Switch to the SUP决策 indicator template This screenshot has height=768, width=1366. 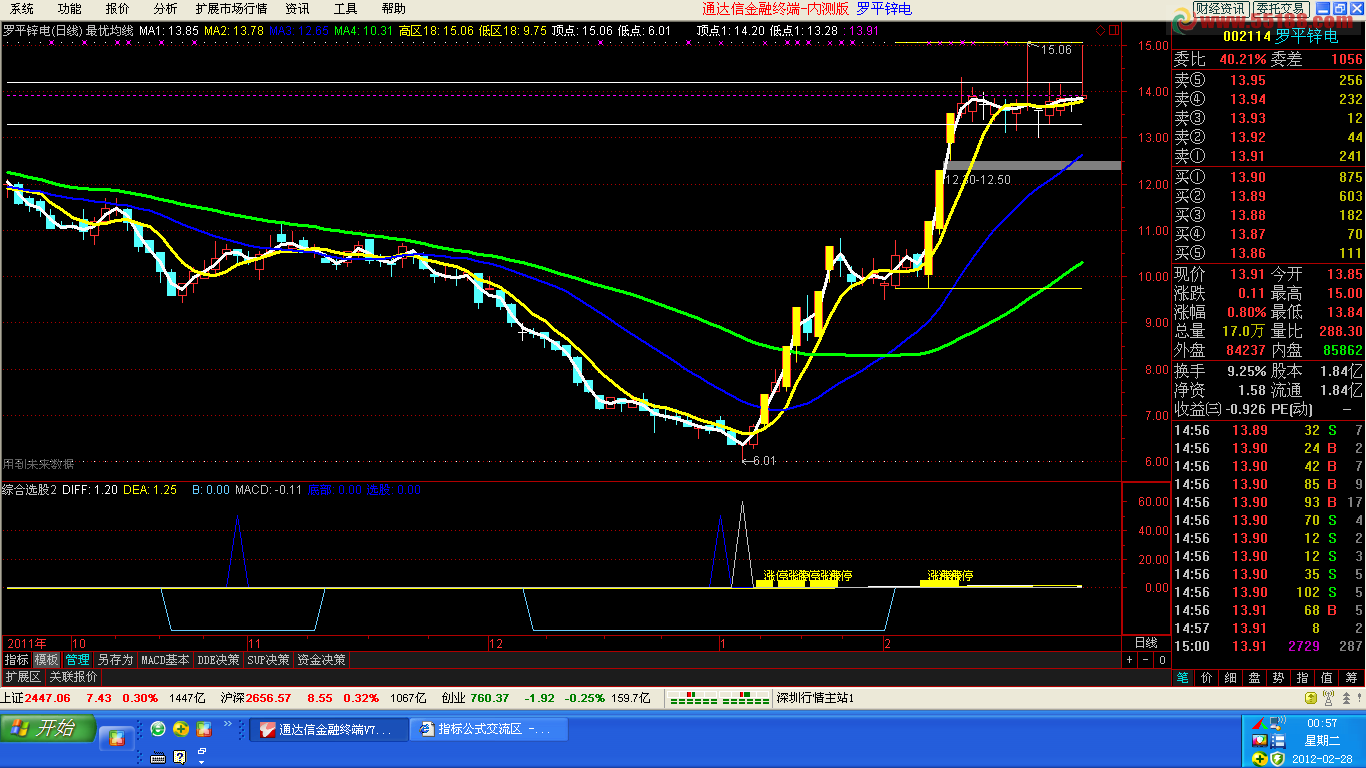[268, 660]
